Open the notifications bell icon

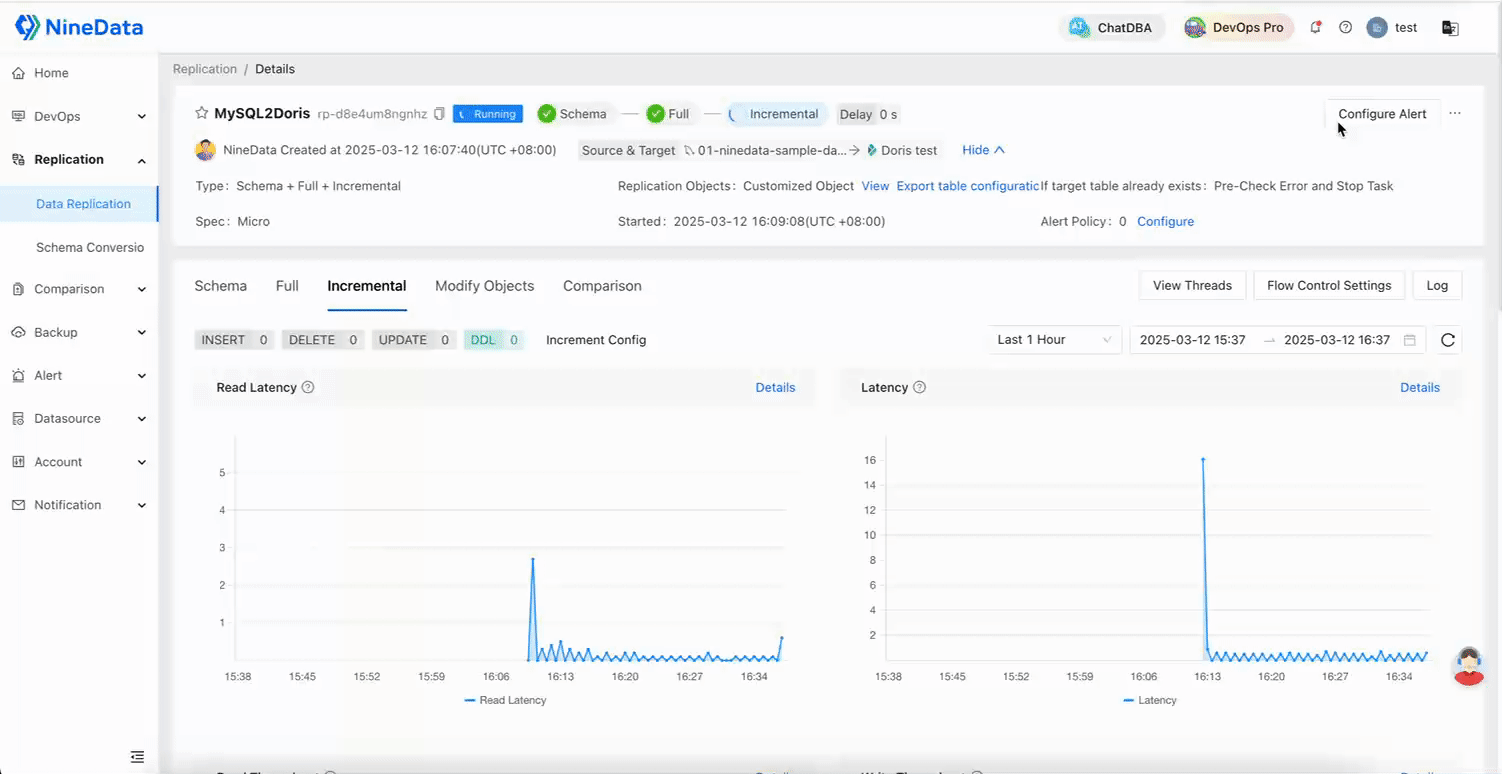click(1316, 28)
